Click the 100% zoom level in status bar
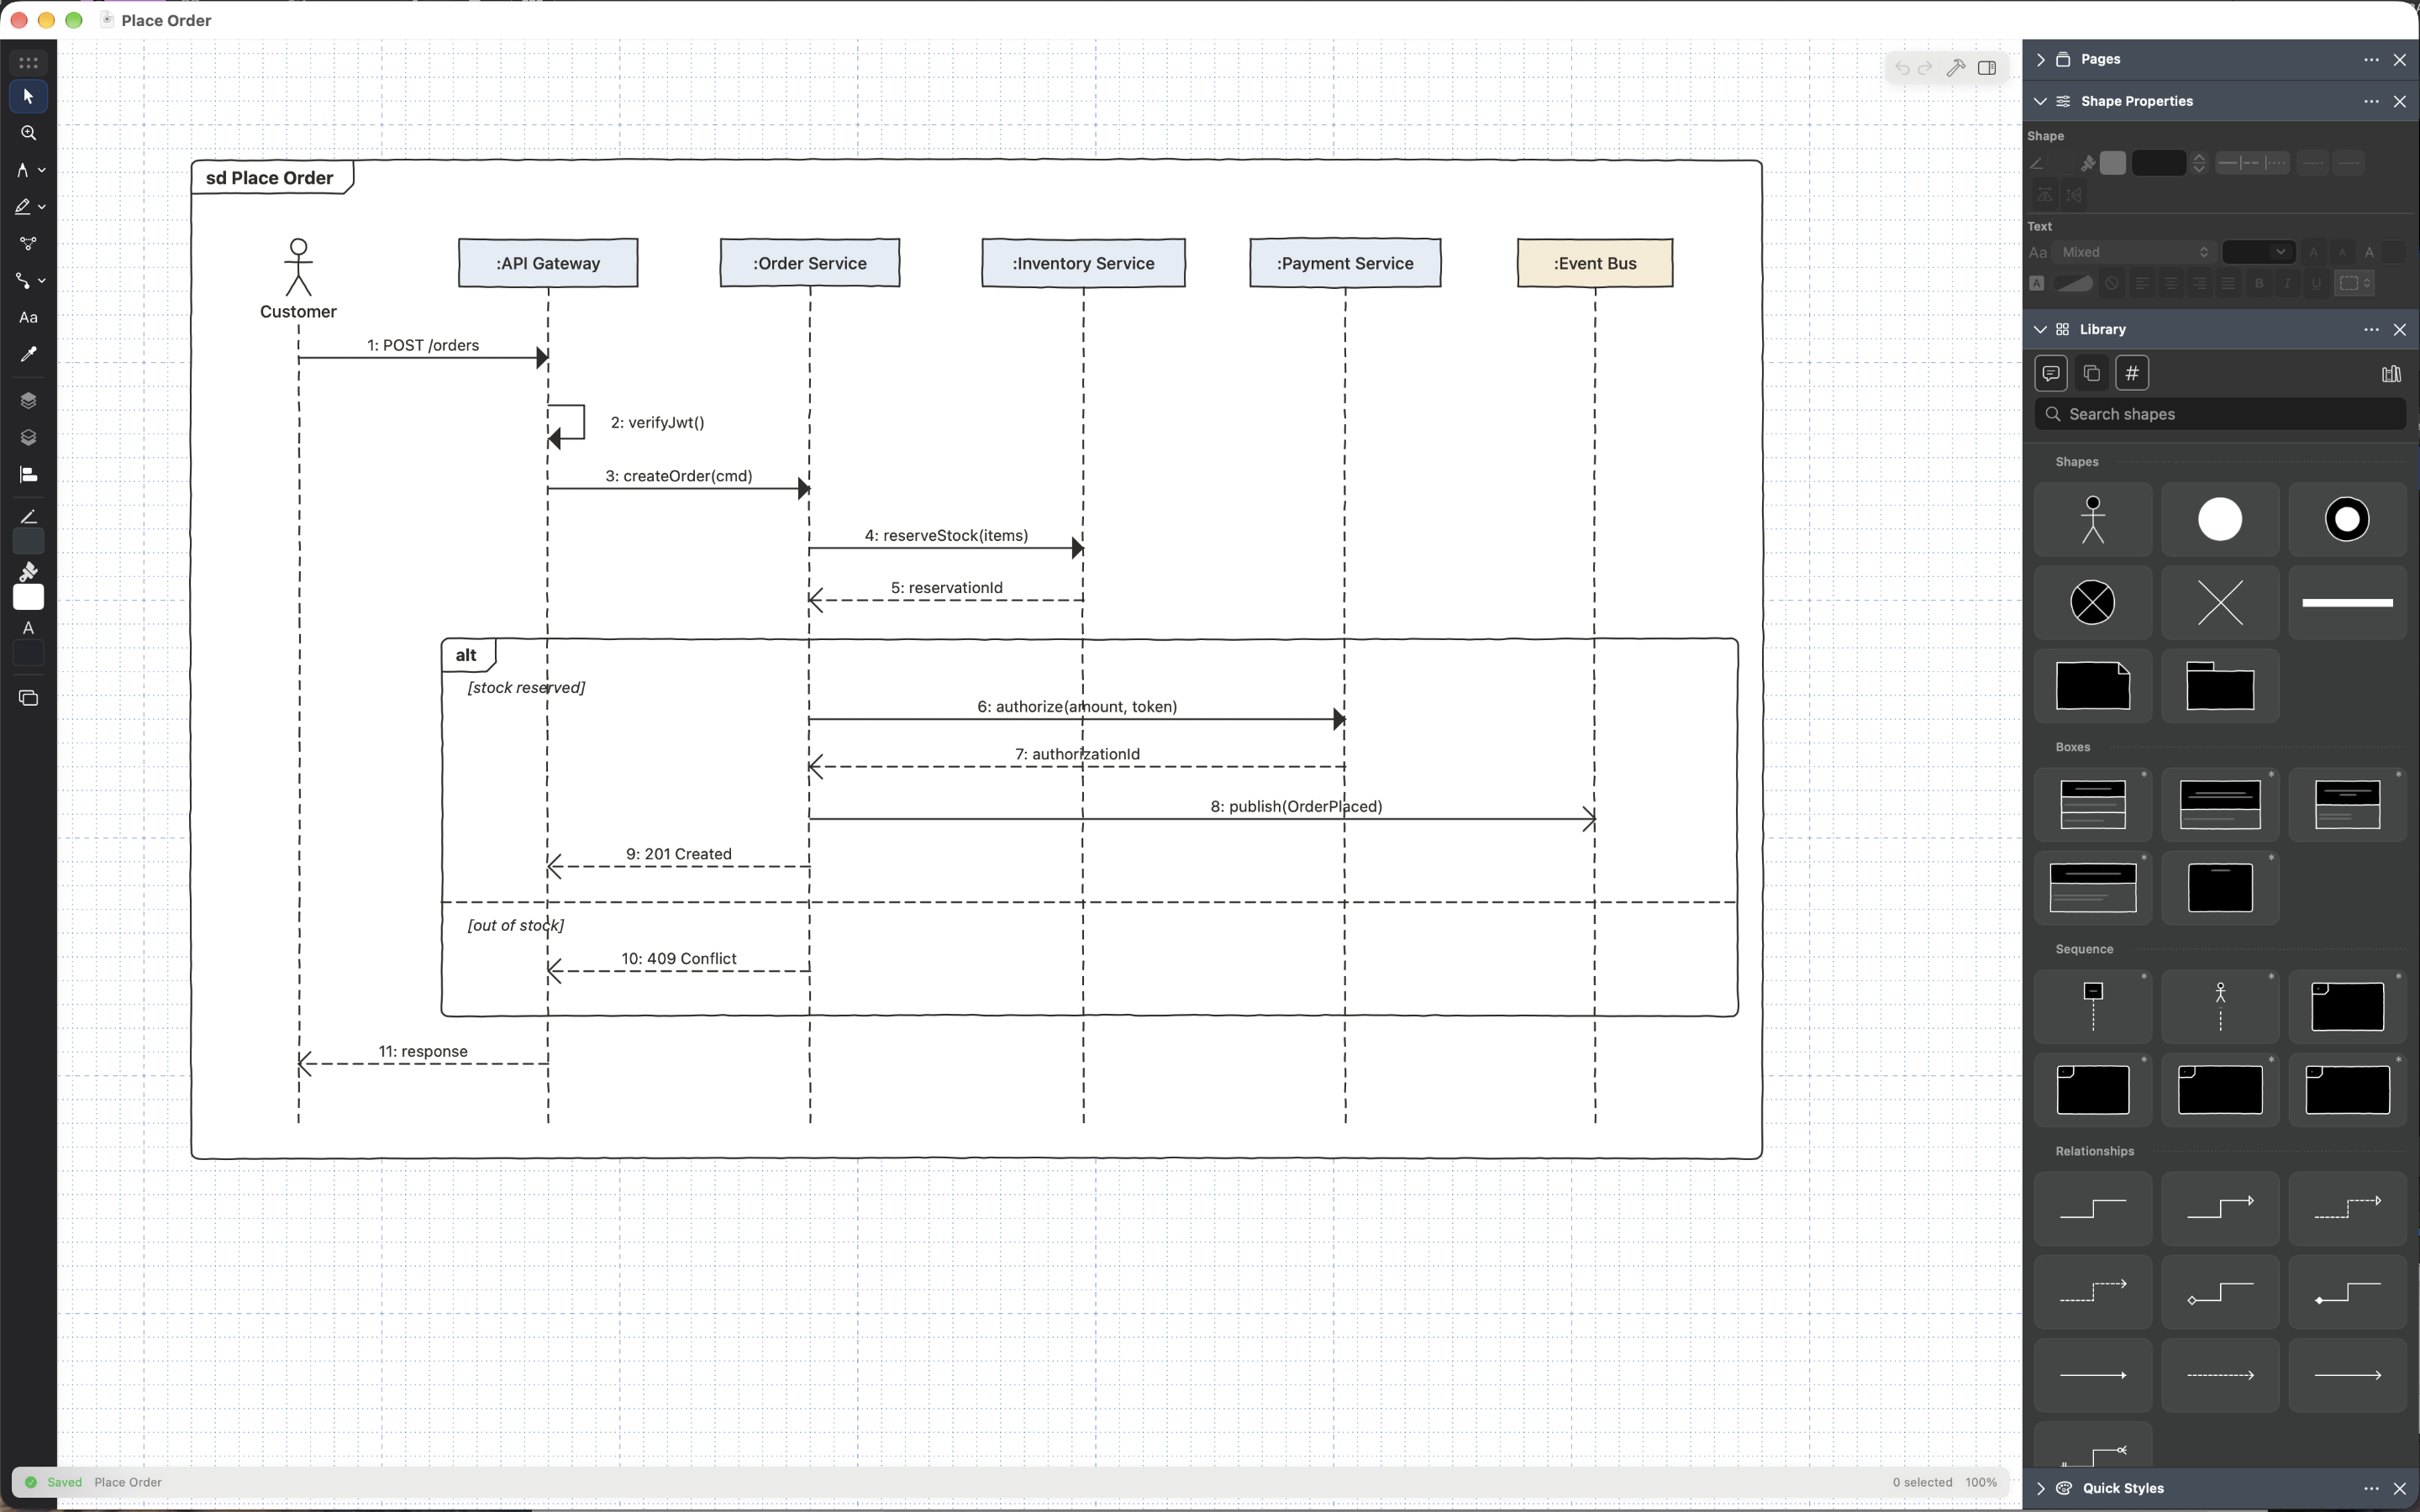This screenshot has height=1512, width=2420. coord(1981,1483)
